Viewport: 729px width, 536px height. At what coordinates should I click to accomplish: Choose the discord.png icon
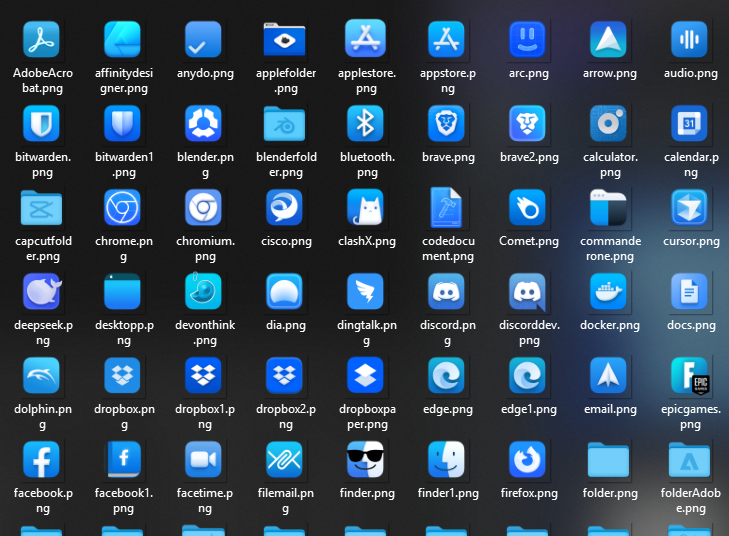click(446, 291)
